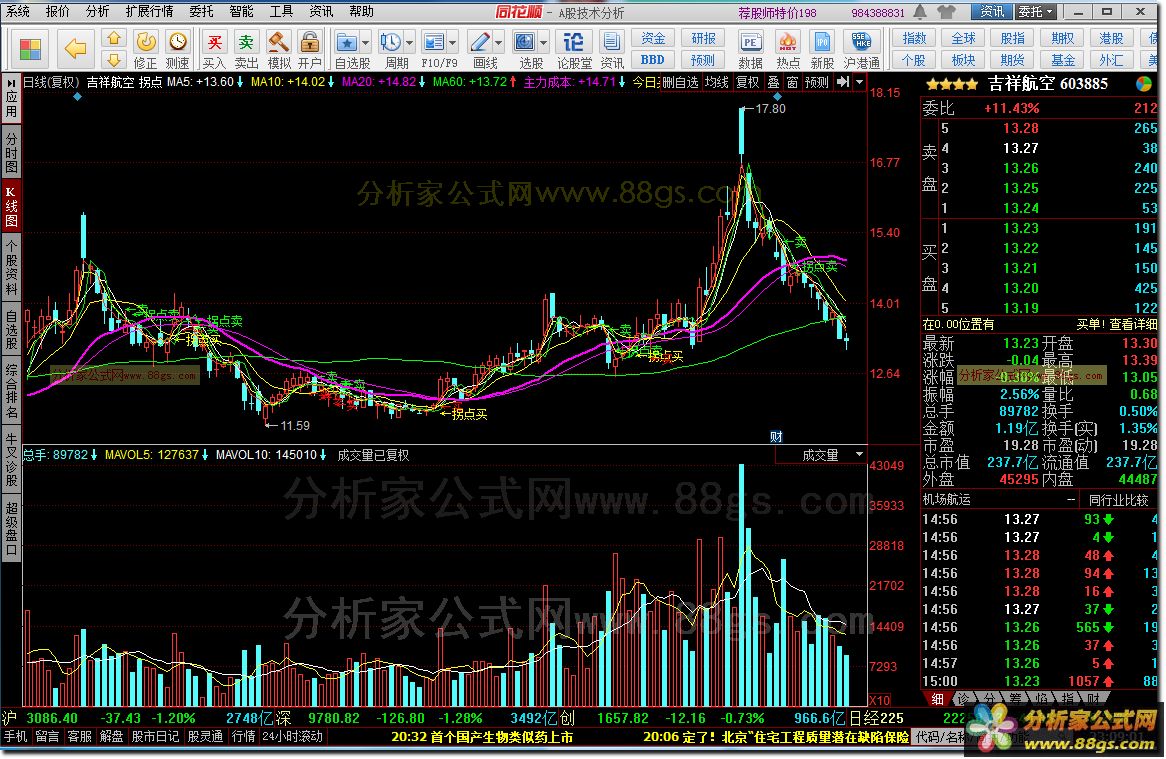Image resolution: width=1166 pixels, height=759 pixels.
Task: Click the pie chart icon beside 603885
Action: click(x=1144, y=84)
